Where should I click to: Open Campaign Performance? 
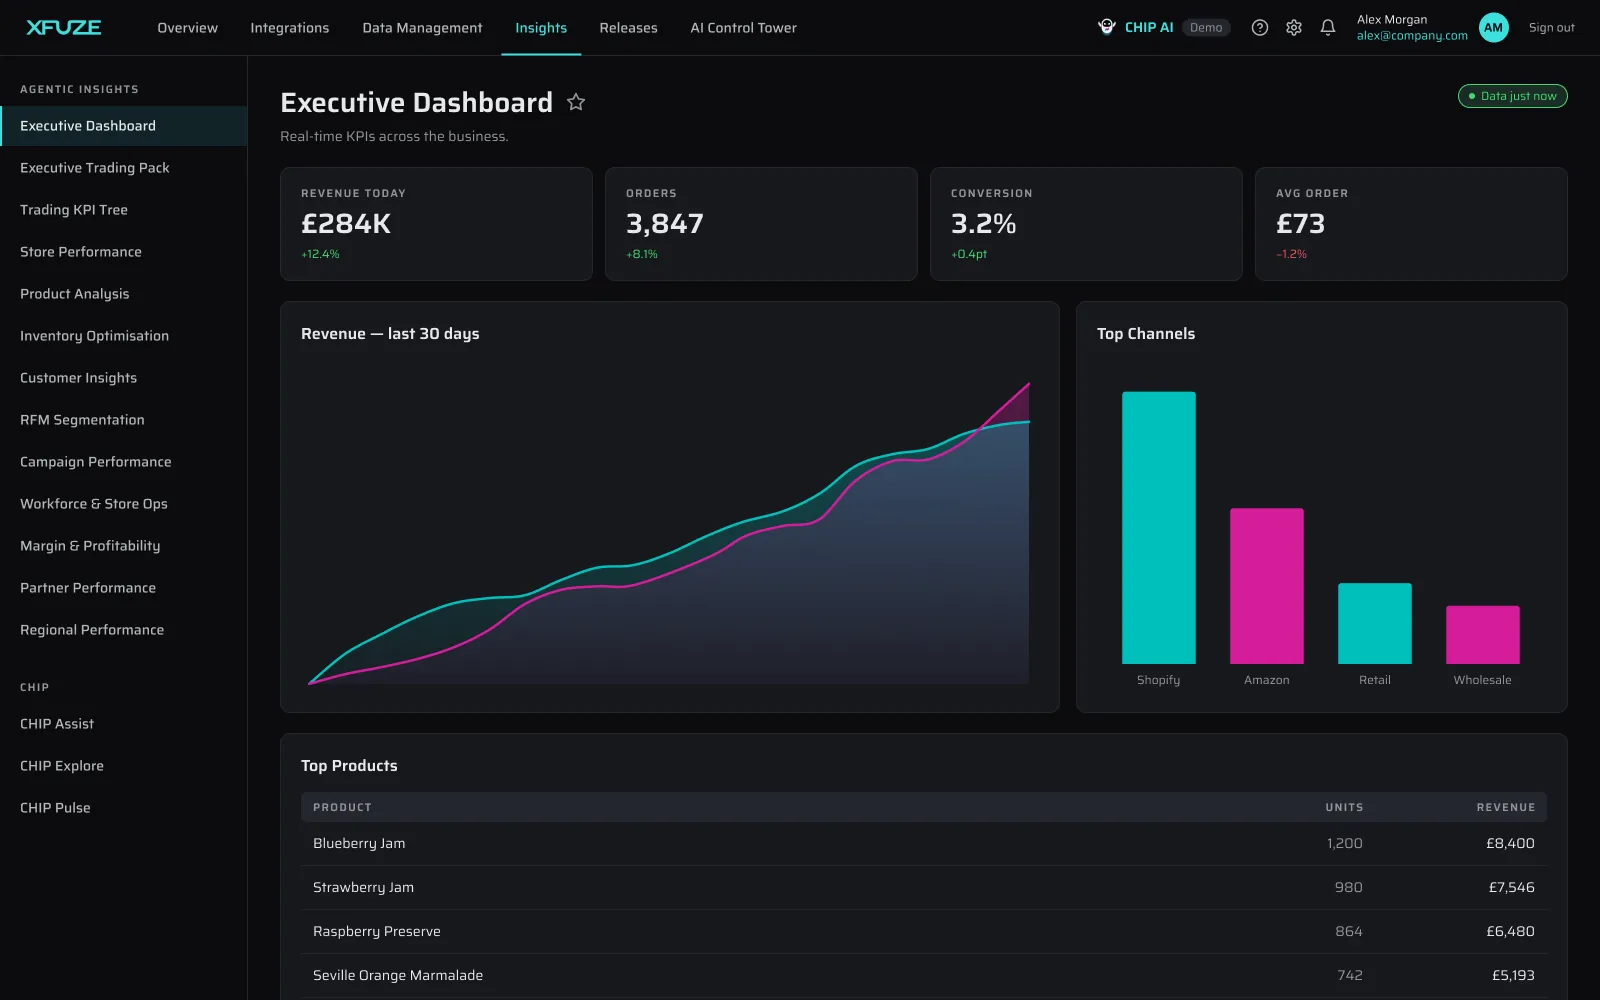(124, 462)
